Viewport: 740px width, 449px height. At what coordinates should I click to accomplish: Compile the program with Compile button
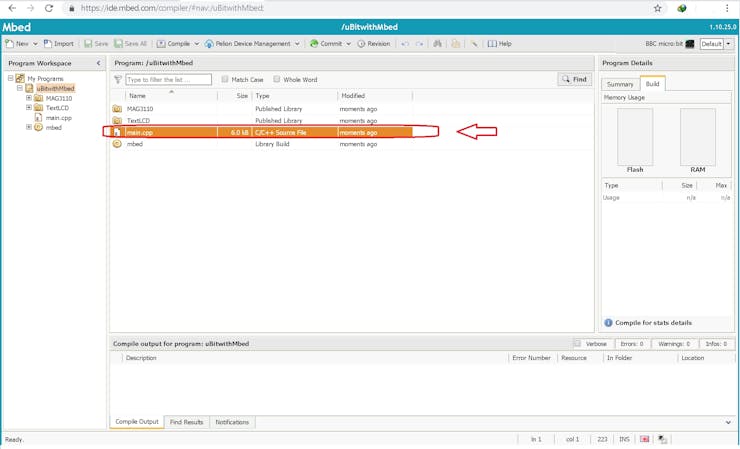173,43
